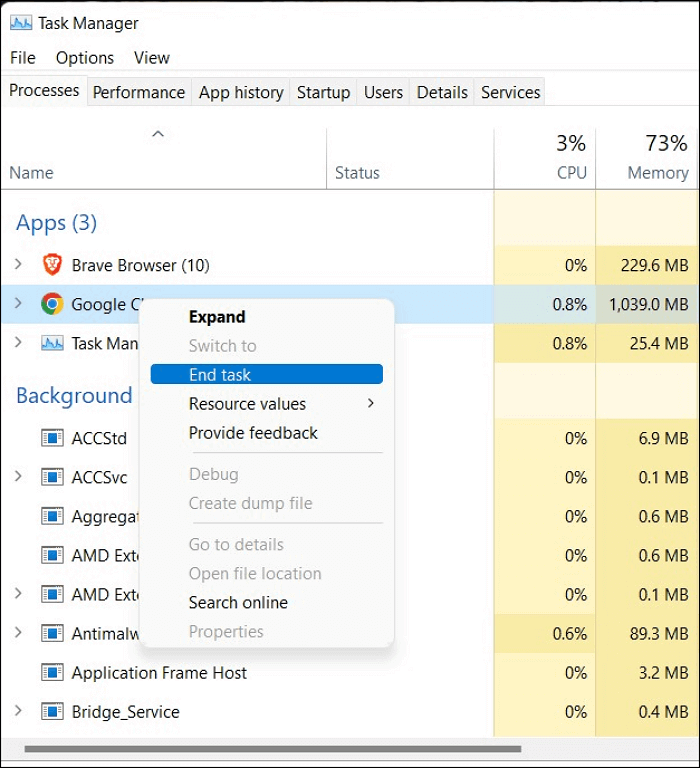700x768 pixels.
Task: Expand the Antimalware process row
Action: pyautogui.click(x=19, y=633)
